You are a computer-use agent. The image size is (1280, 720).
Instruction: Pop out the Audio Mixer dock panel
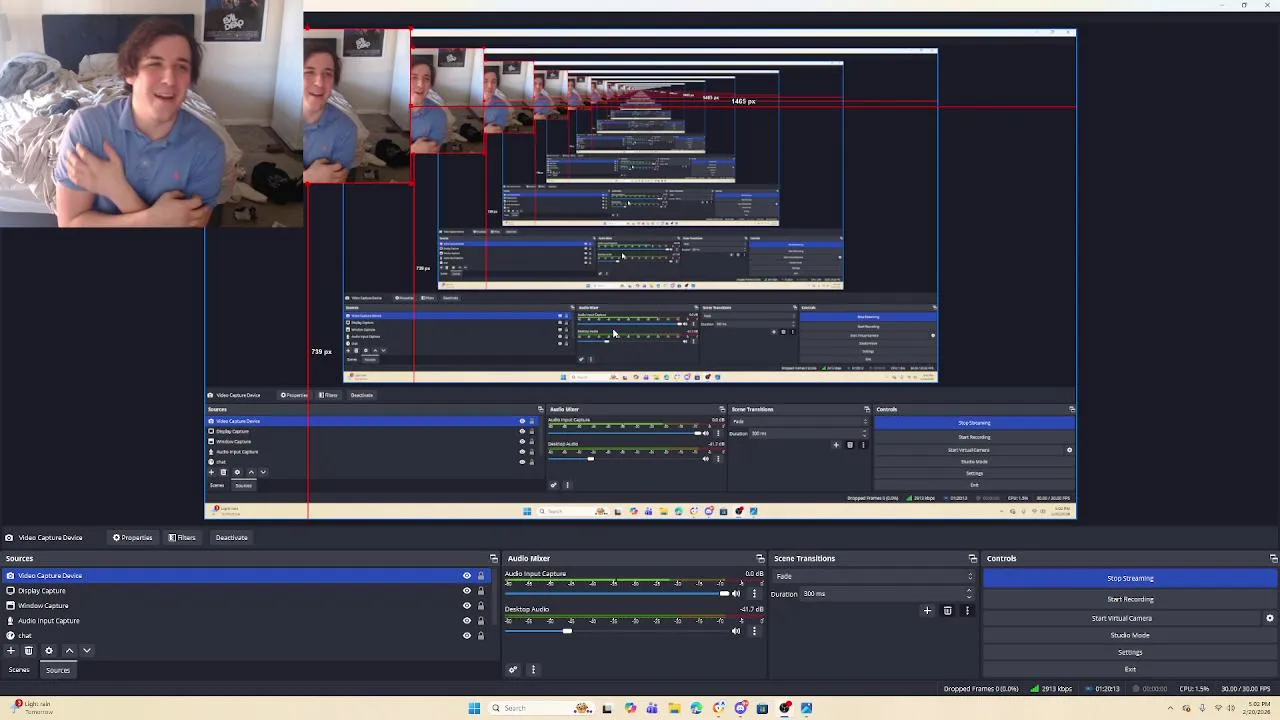[x=760, y=559]
